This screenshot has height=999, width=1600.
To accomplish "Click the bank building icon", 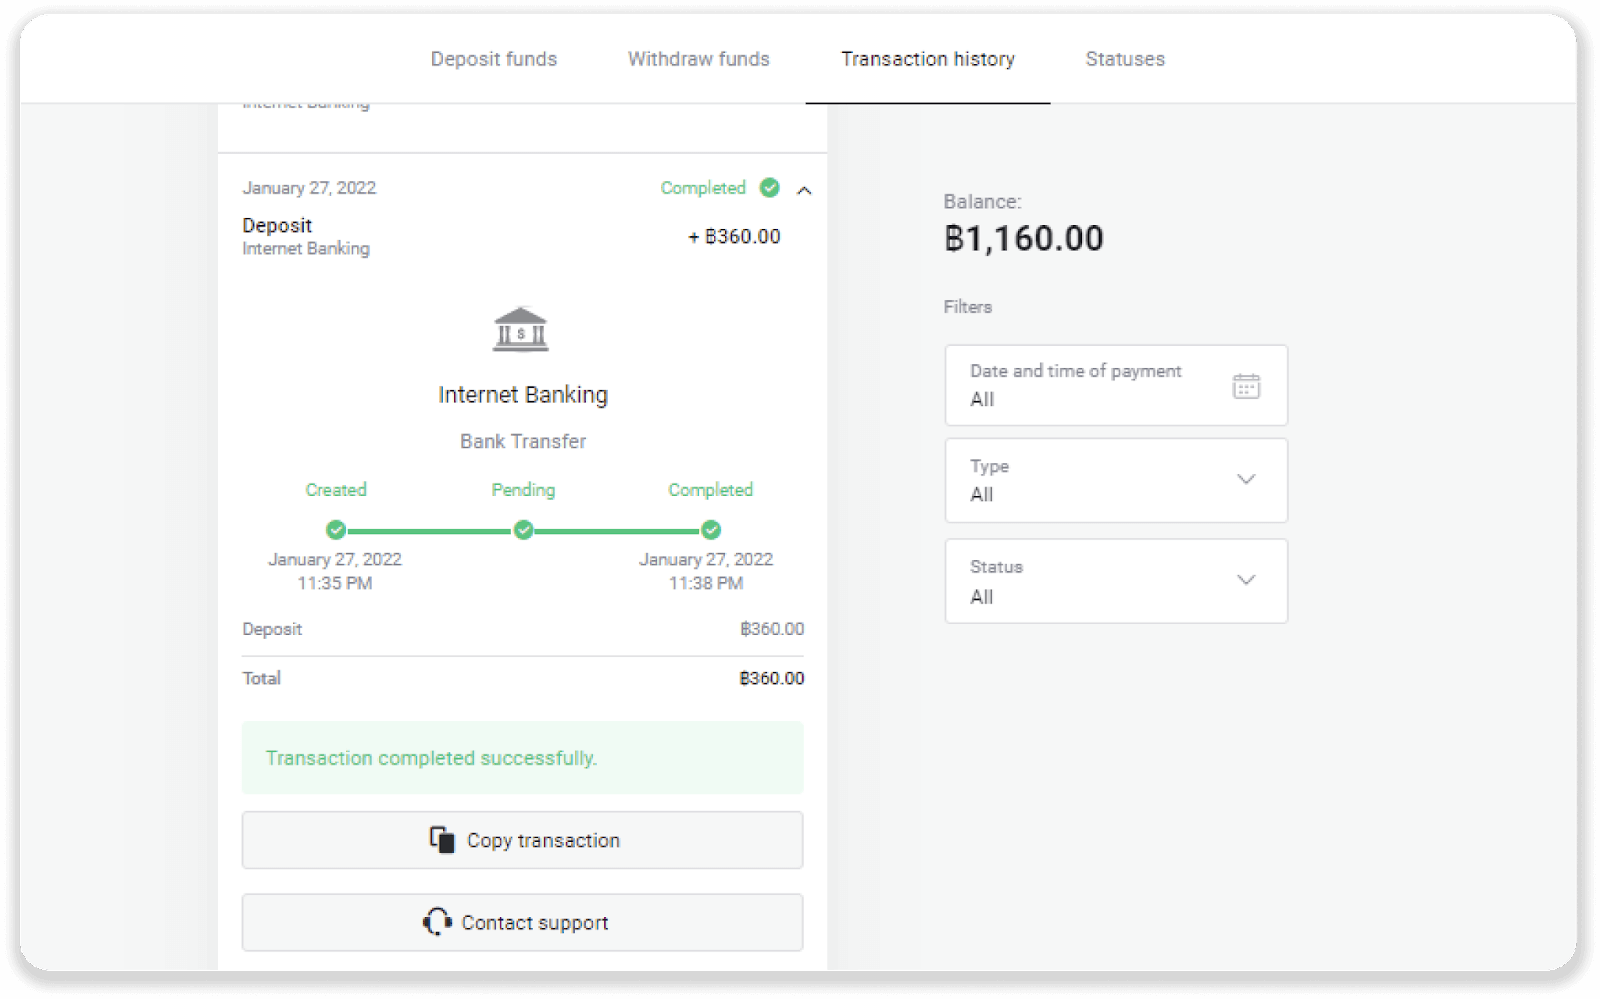I will coord(521,330).
